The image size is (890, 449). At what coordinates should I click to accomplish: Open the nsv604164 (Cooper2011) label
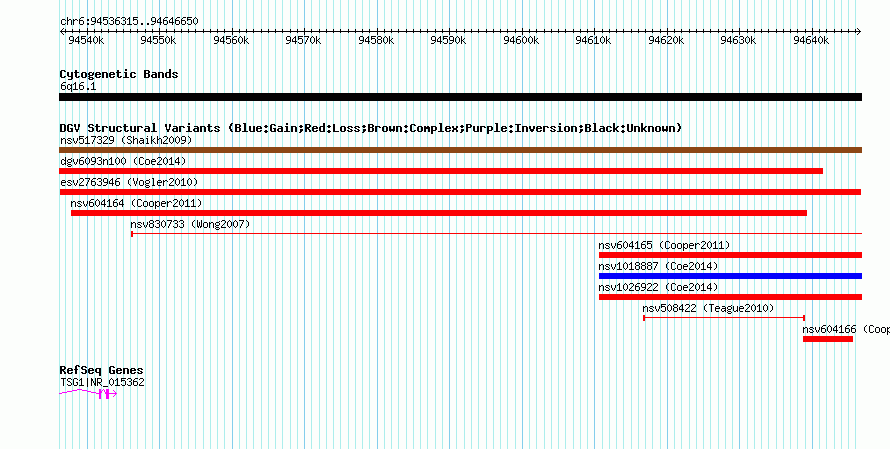(136, 203)
